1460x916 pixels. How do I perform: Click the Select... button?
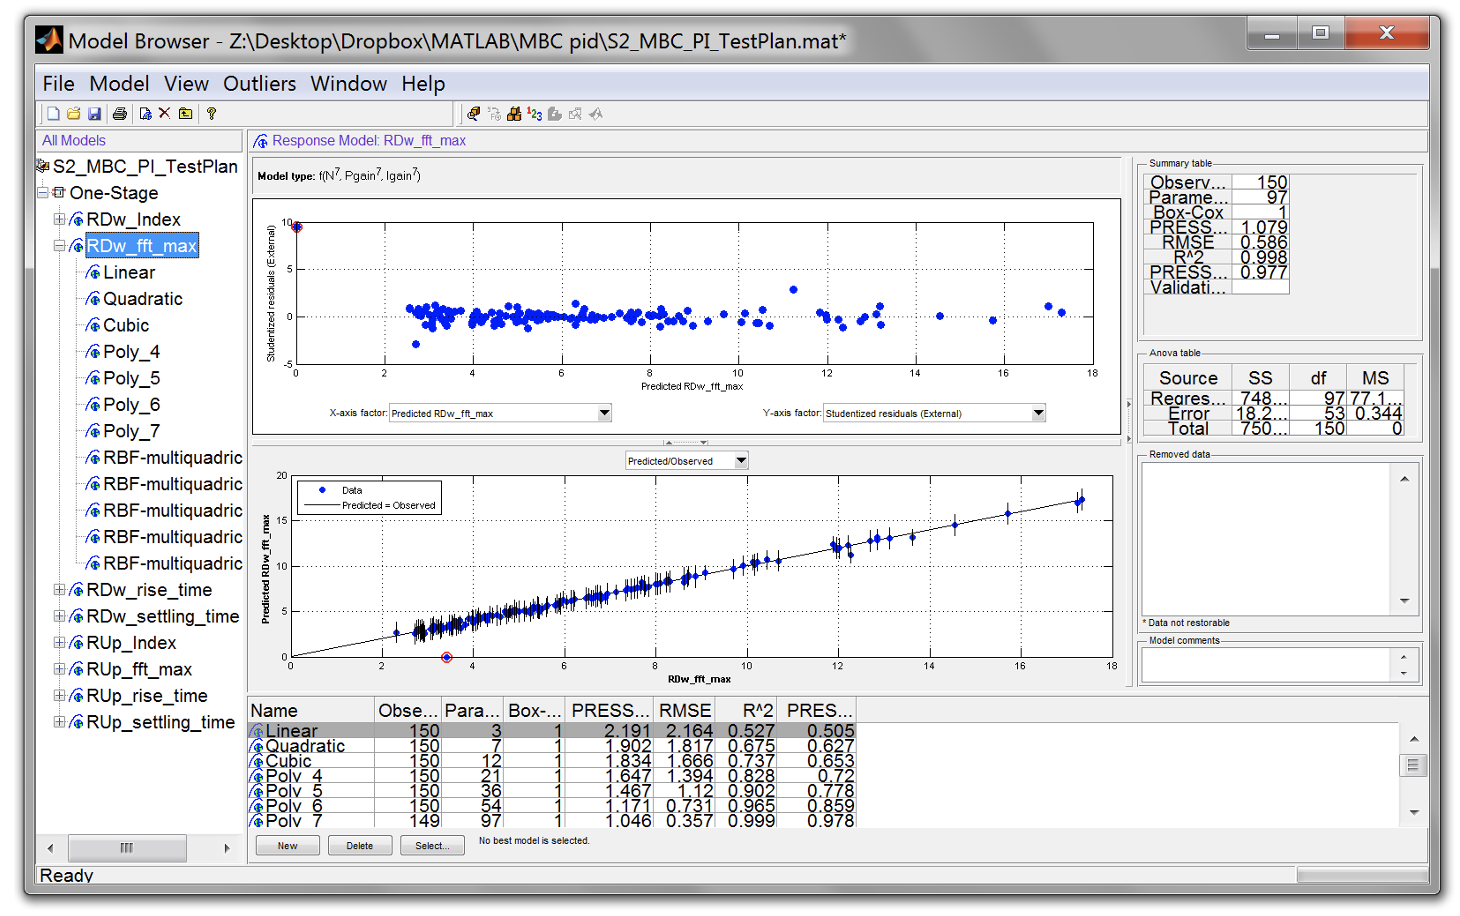point(432,846)
